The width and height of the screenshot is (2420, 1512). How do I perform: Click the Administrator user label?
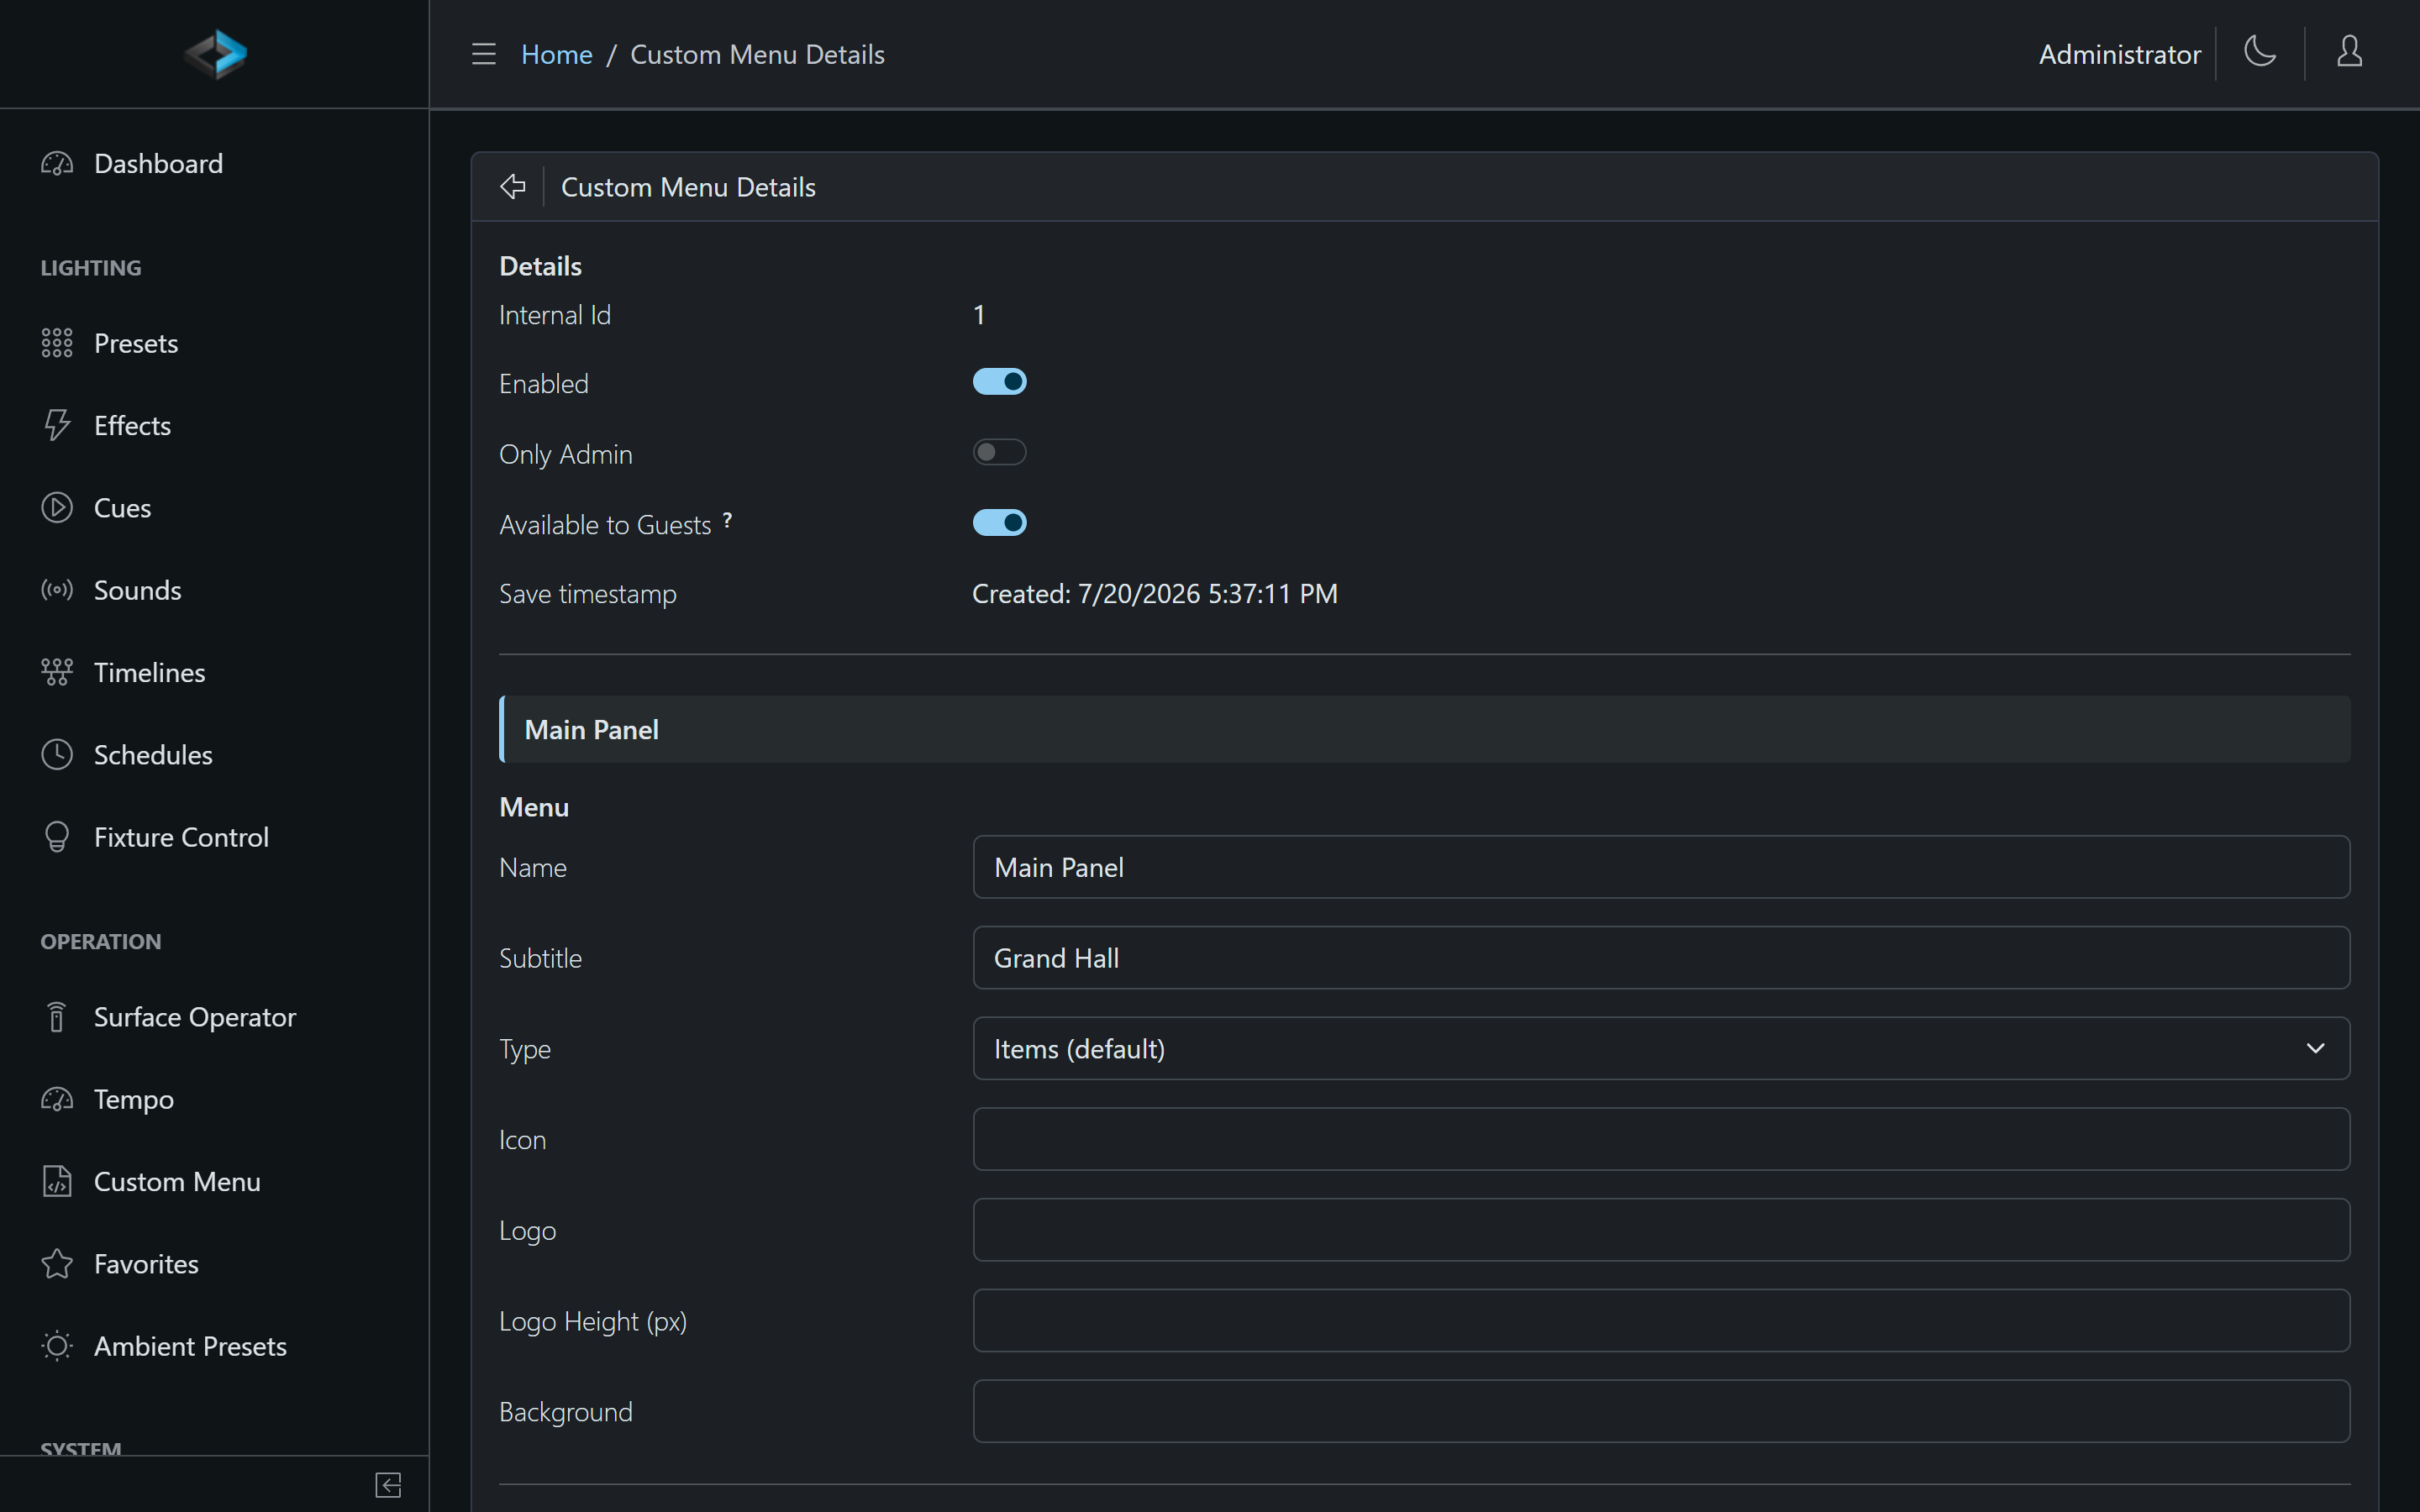point(2119,54)
